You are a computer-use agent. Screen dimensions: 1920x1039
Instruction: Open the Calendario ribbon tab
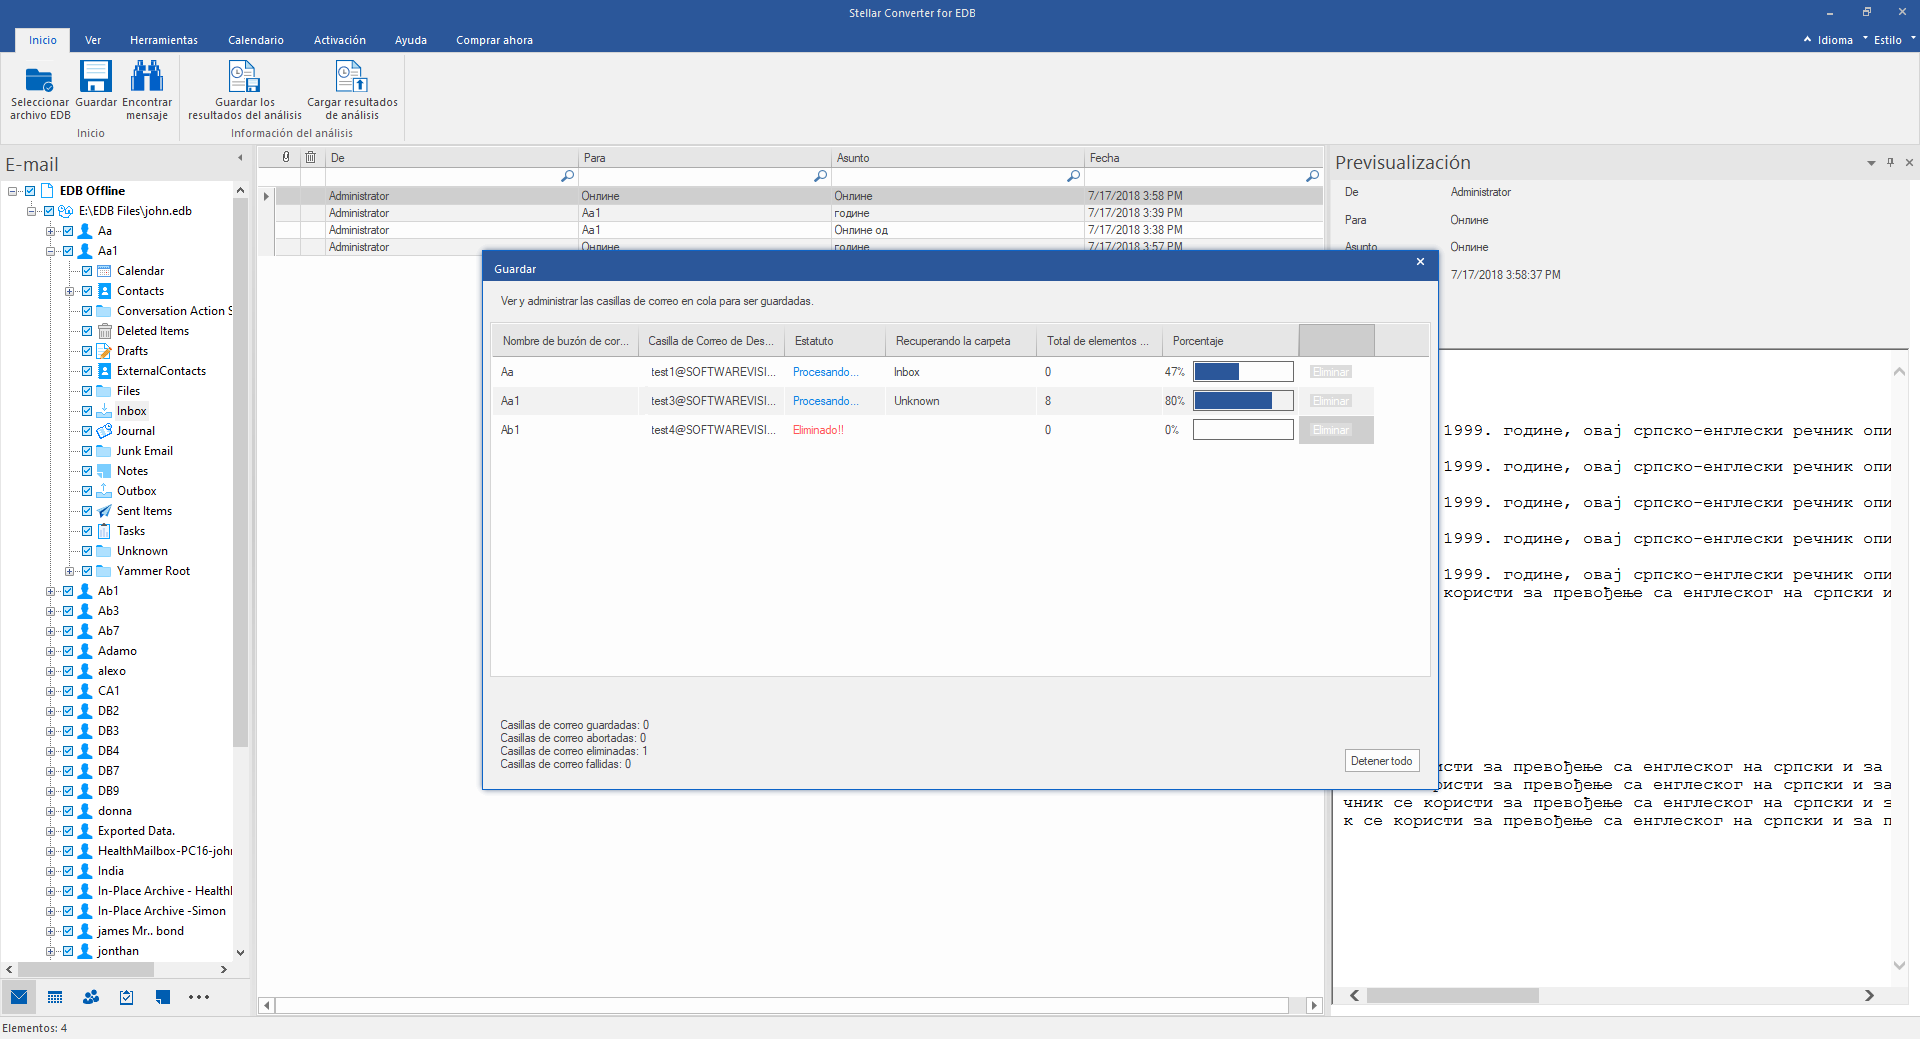(256, 40)
